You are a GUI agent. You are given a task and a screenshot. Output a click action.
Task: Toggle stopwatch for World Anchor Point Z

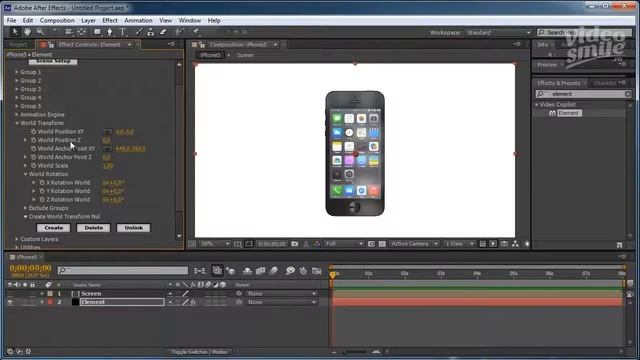33,157
